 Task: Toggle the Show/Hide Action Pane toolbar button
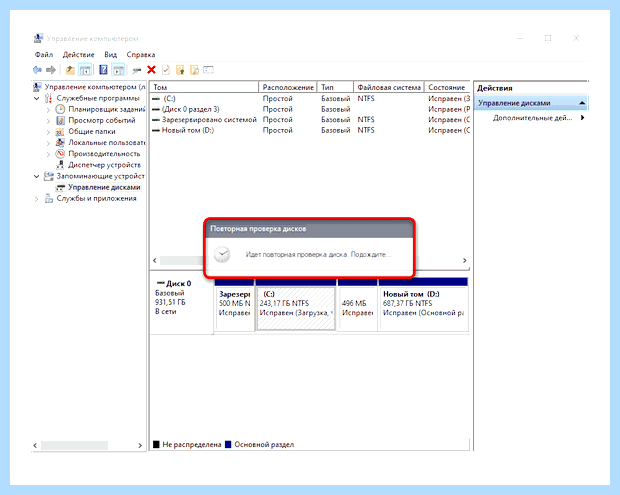(118, 70)
